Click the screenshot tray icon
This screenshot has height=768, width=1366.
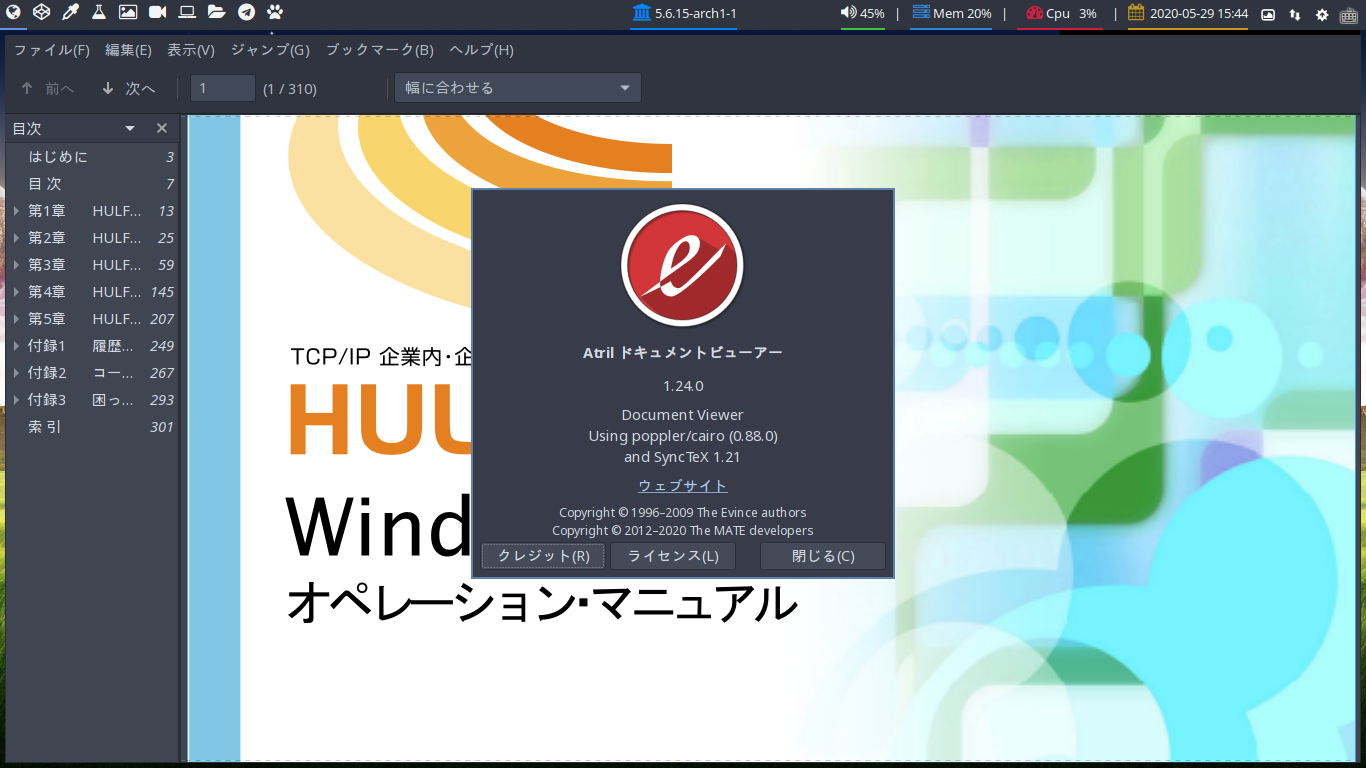[1268, 14]
